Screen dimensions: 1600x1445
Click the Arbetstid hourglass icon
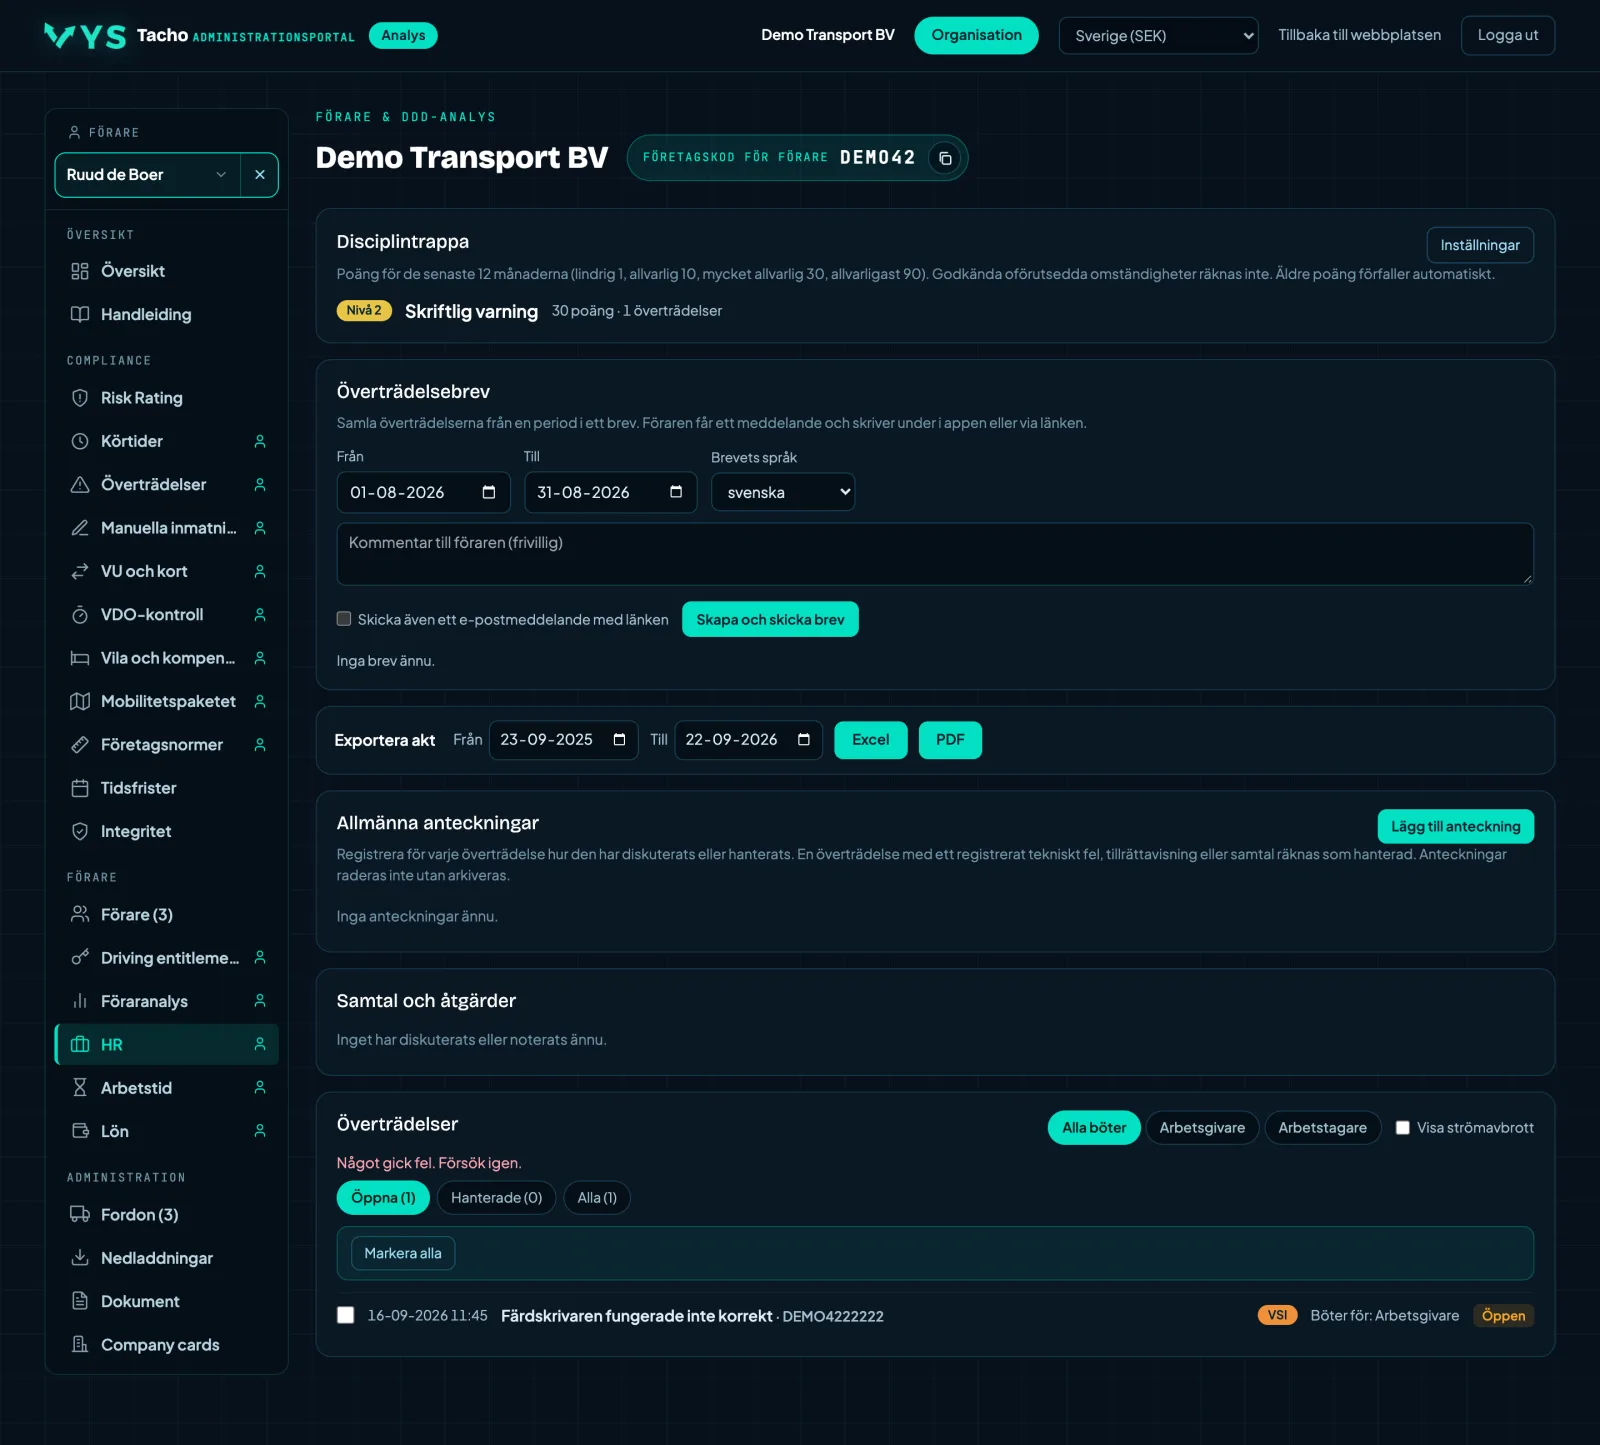click(80, 1088)
